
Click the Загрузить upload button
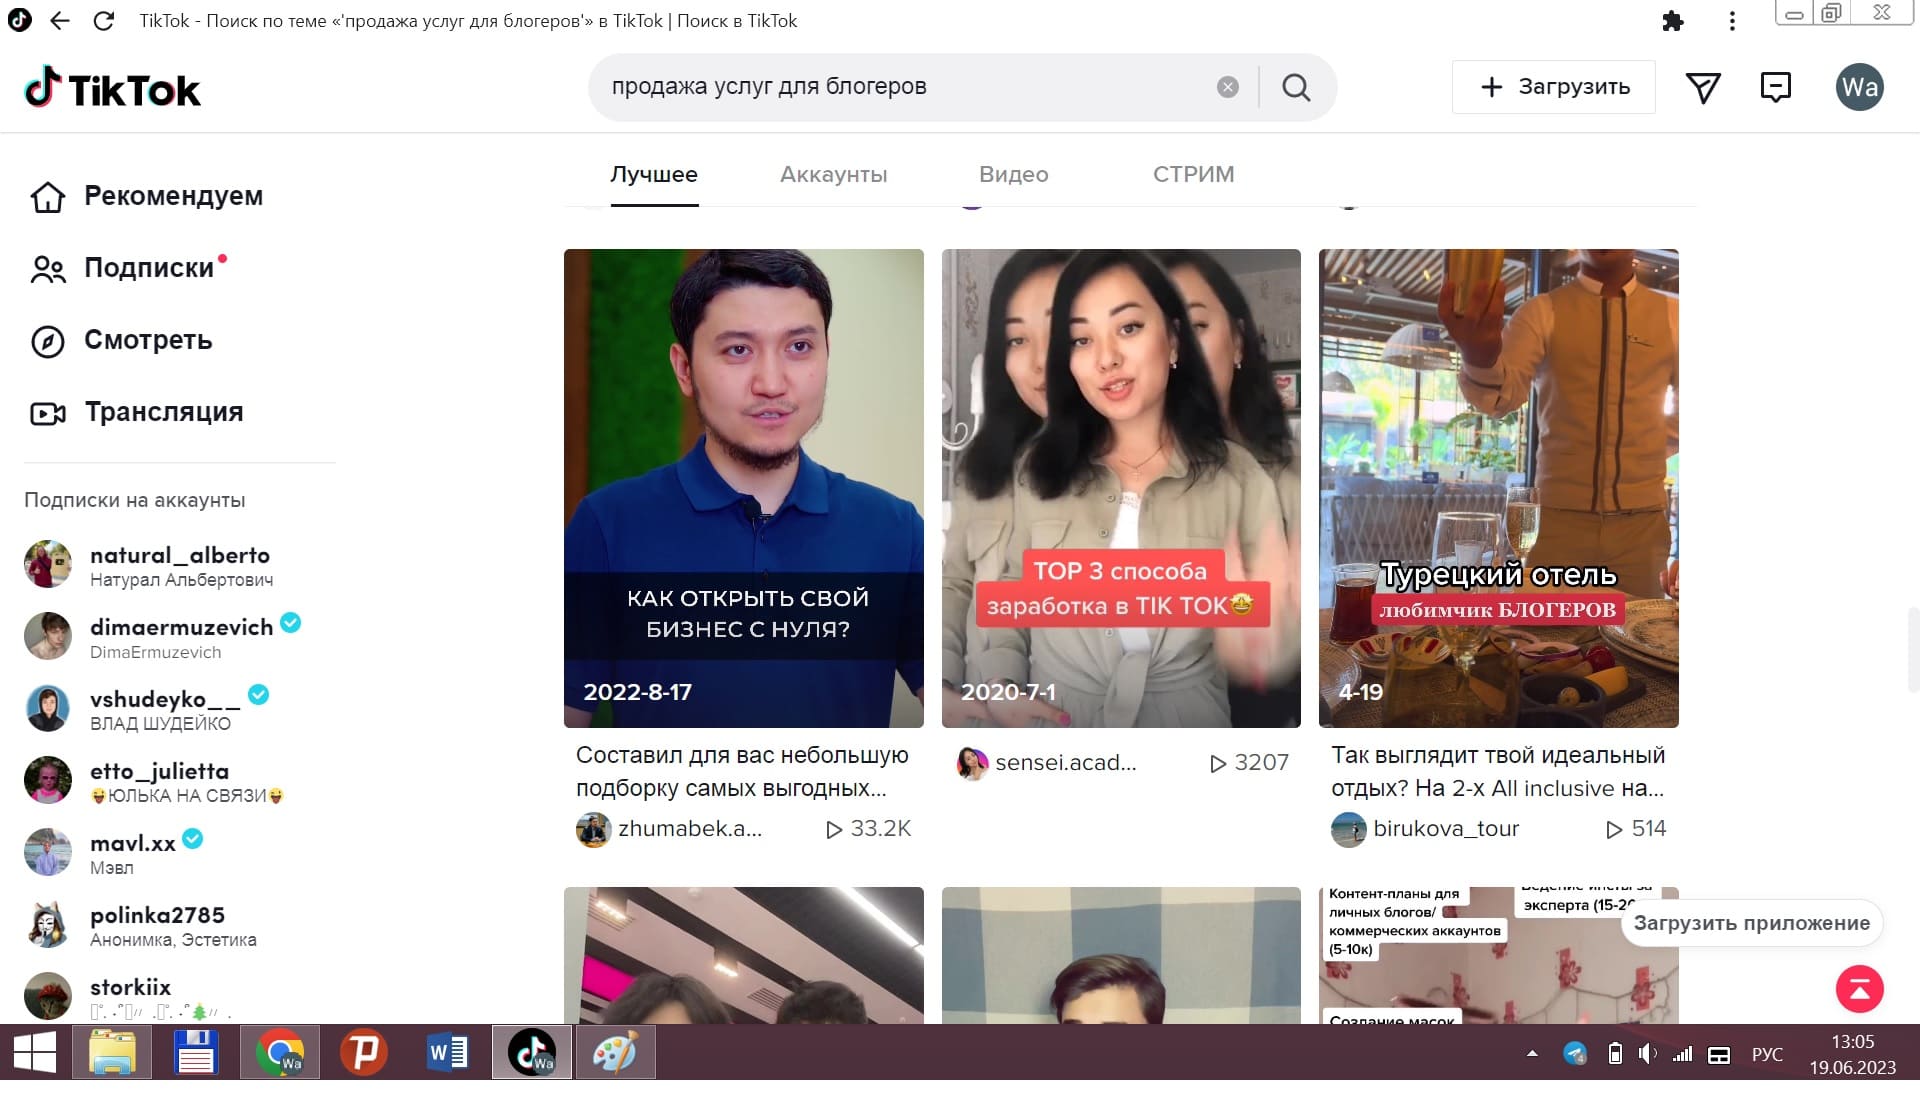point(1554,87)
